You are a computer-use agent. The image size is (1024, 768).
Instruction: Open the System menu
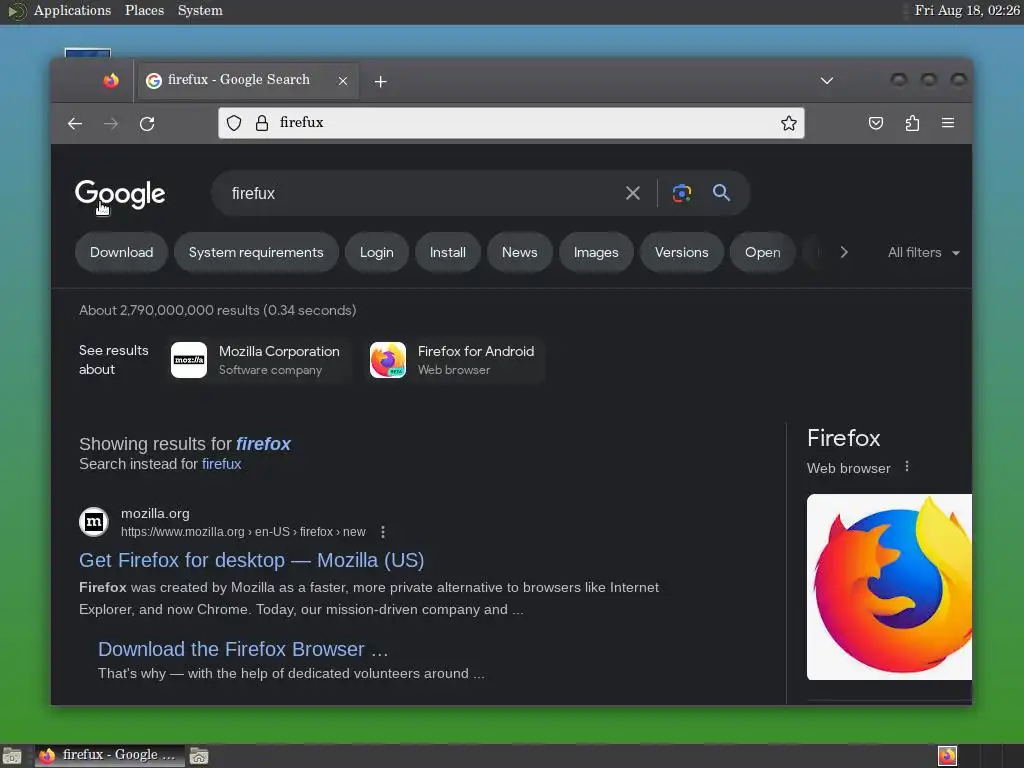tap(200, 10)
